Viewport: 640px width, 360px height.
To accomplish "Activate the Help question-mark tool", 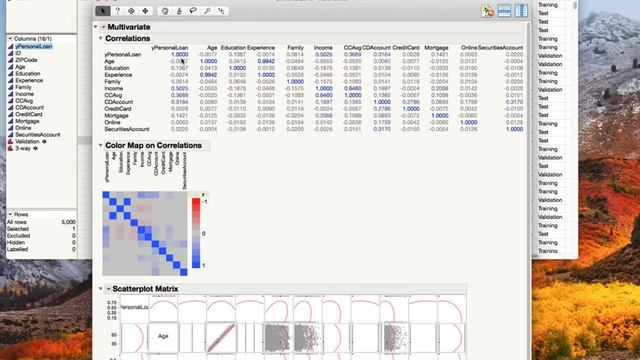I will [117, 11].
